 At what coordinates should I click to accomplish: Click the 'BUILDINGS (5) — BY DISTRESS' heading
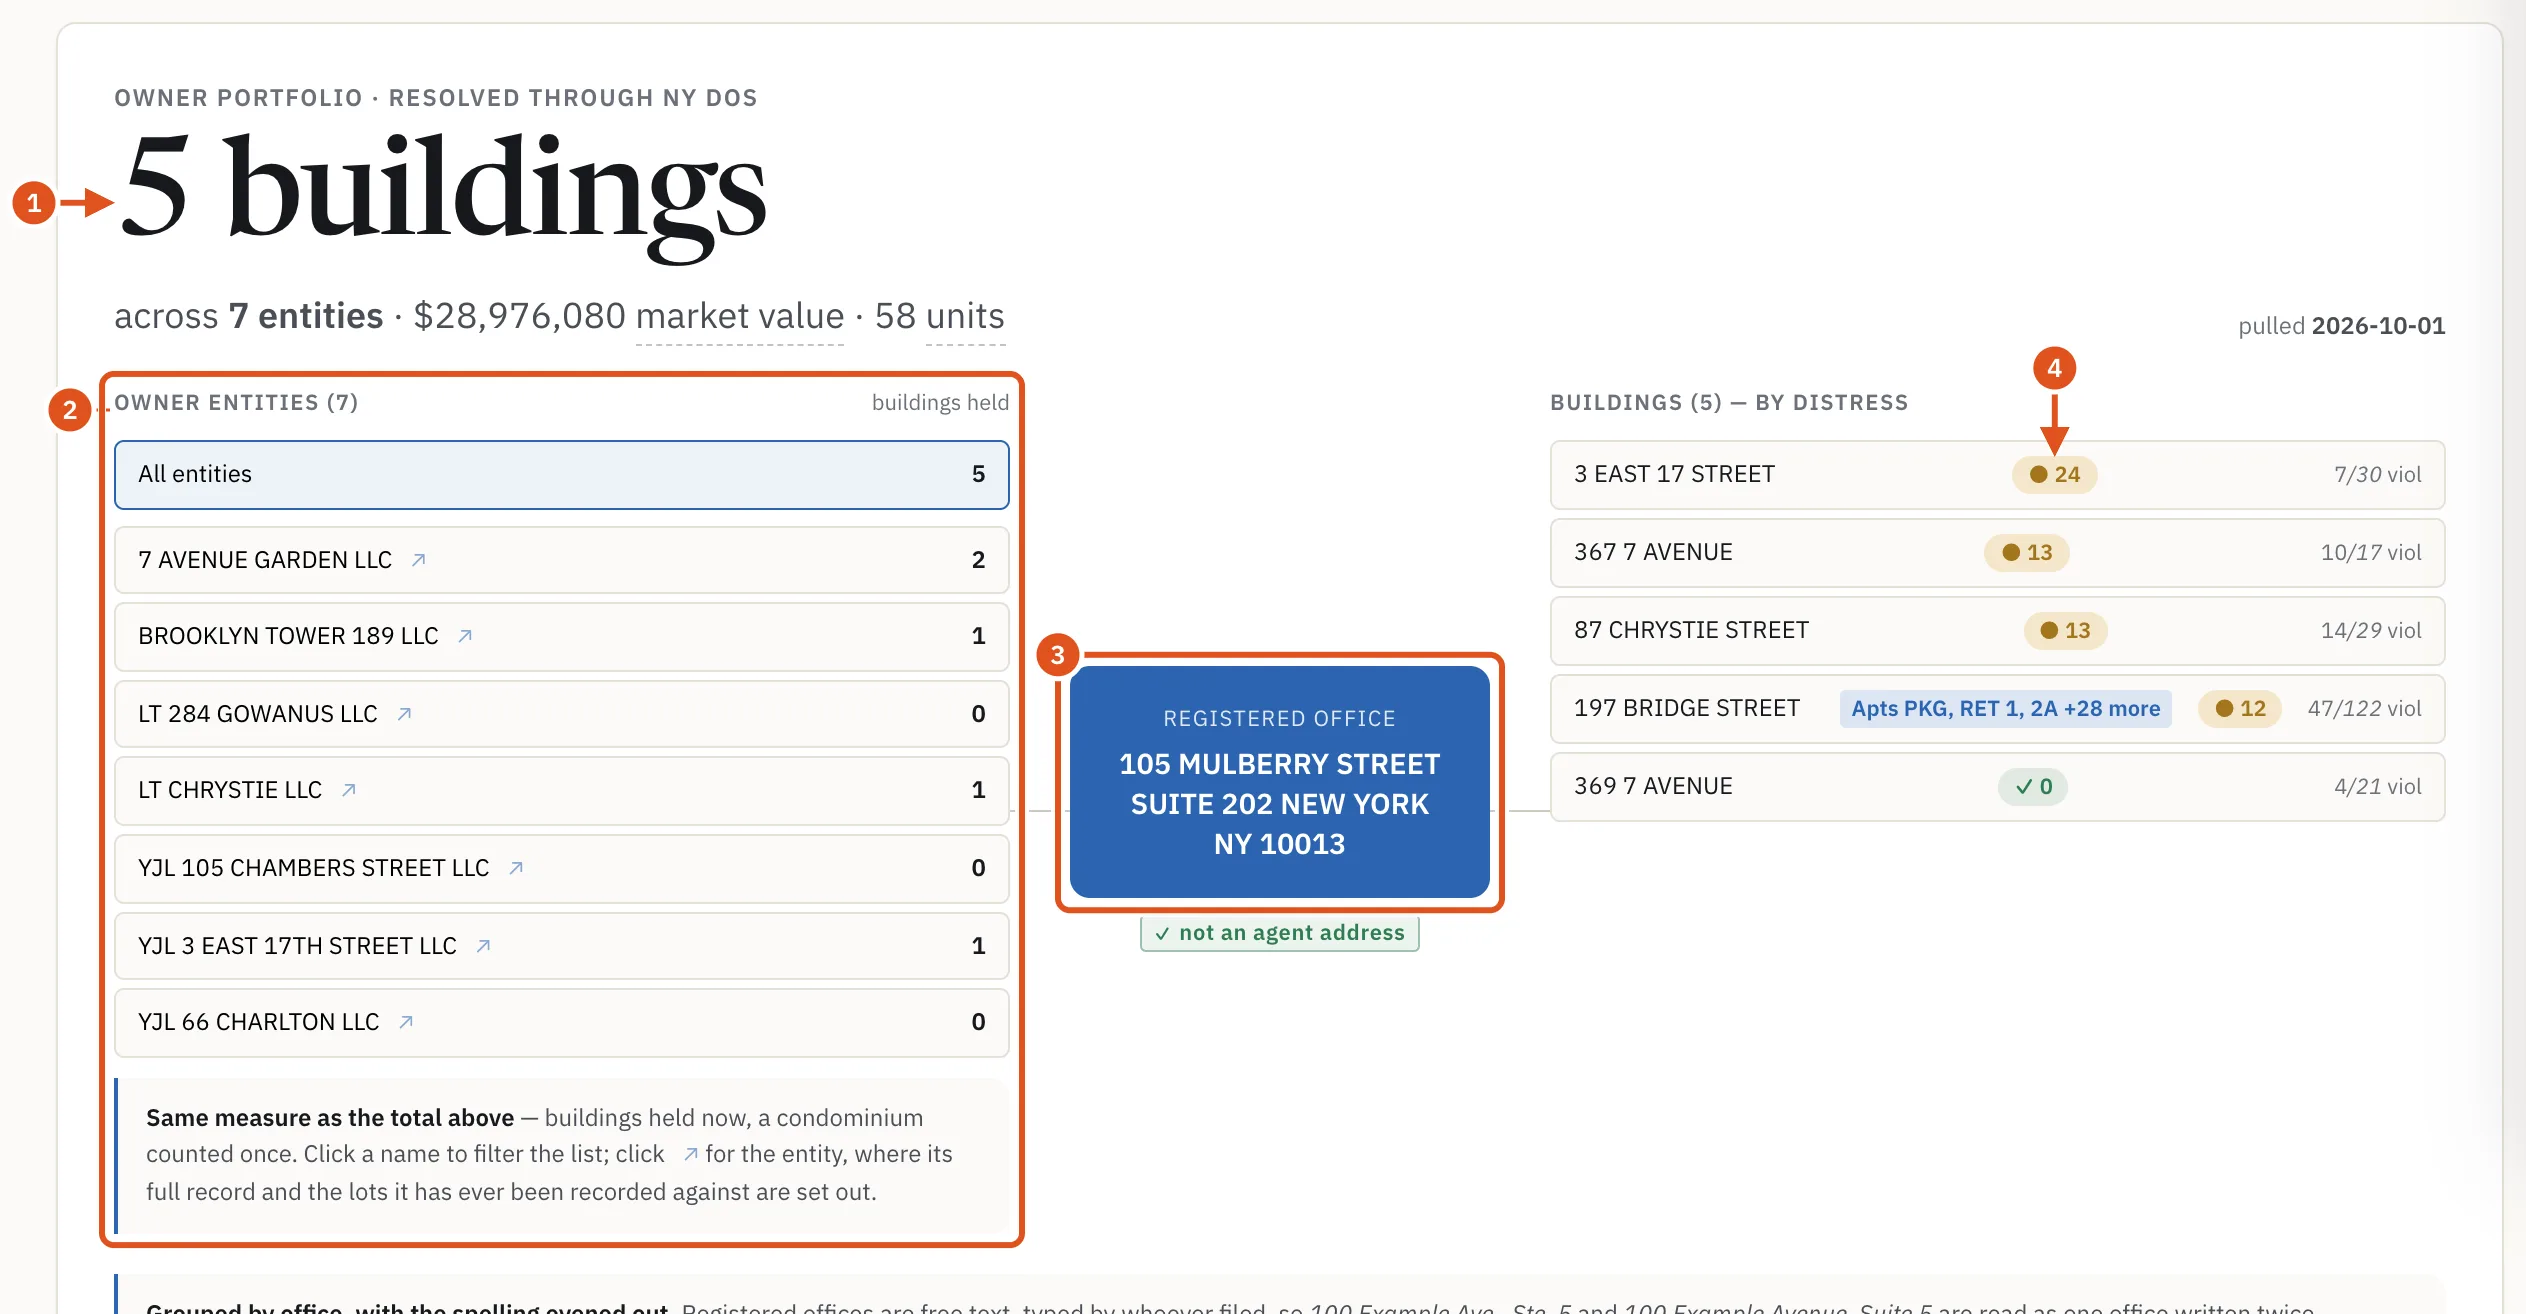1729,402
